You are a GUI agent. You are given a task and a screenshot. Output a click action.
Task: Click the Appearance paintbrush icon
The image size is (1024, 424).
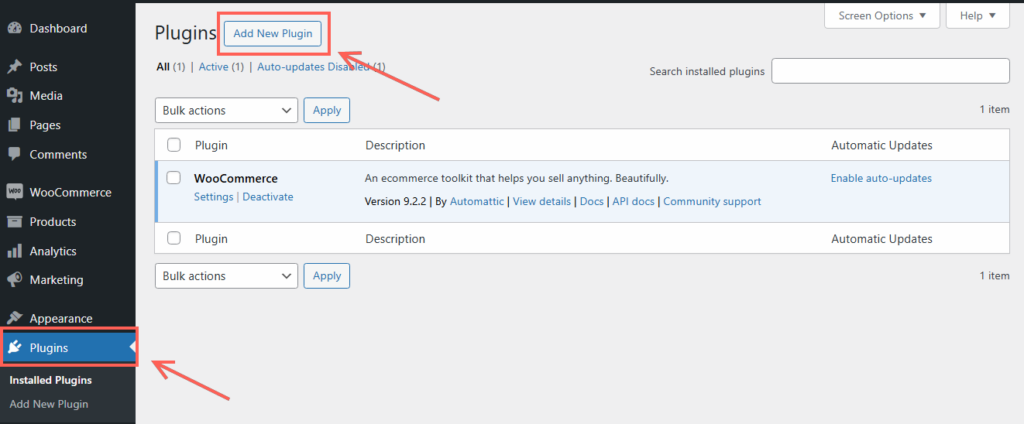click(x=14, y=319)
